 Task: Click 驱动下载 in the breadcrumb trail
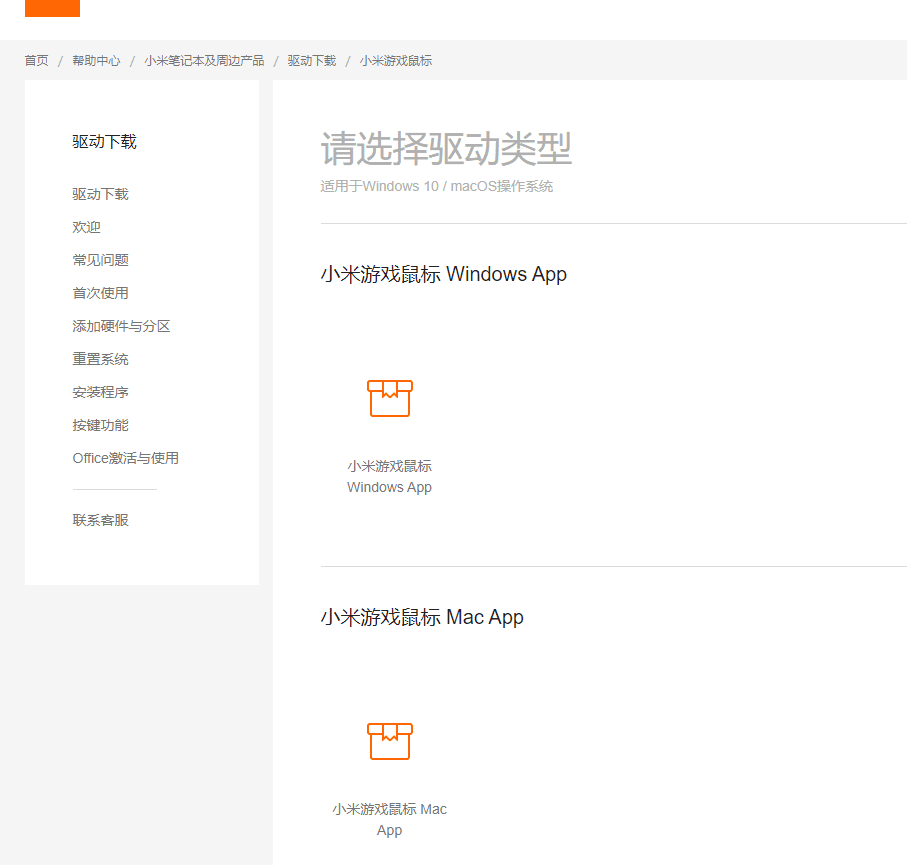[x=312, y=61]
